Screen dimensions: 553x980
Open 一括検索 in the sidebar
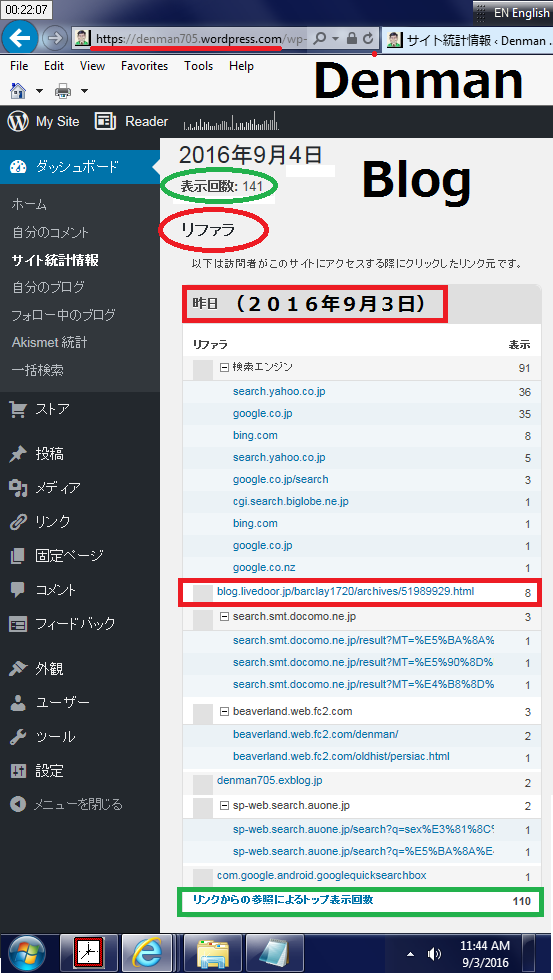pos(37,370)
